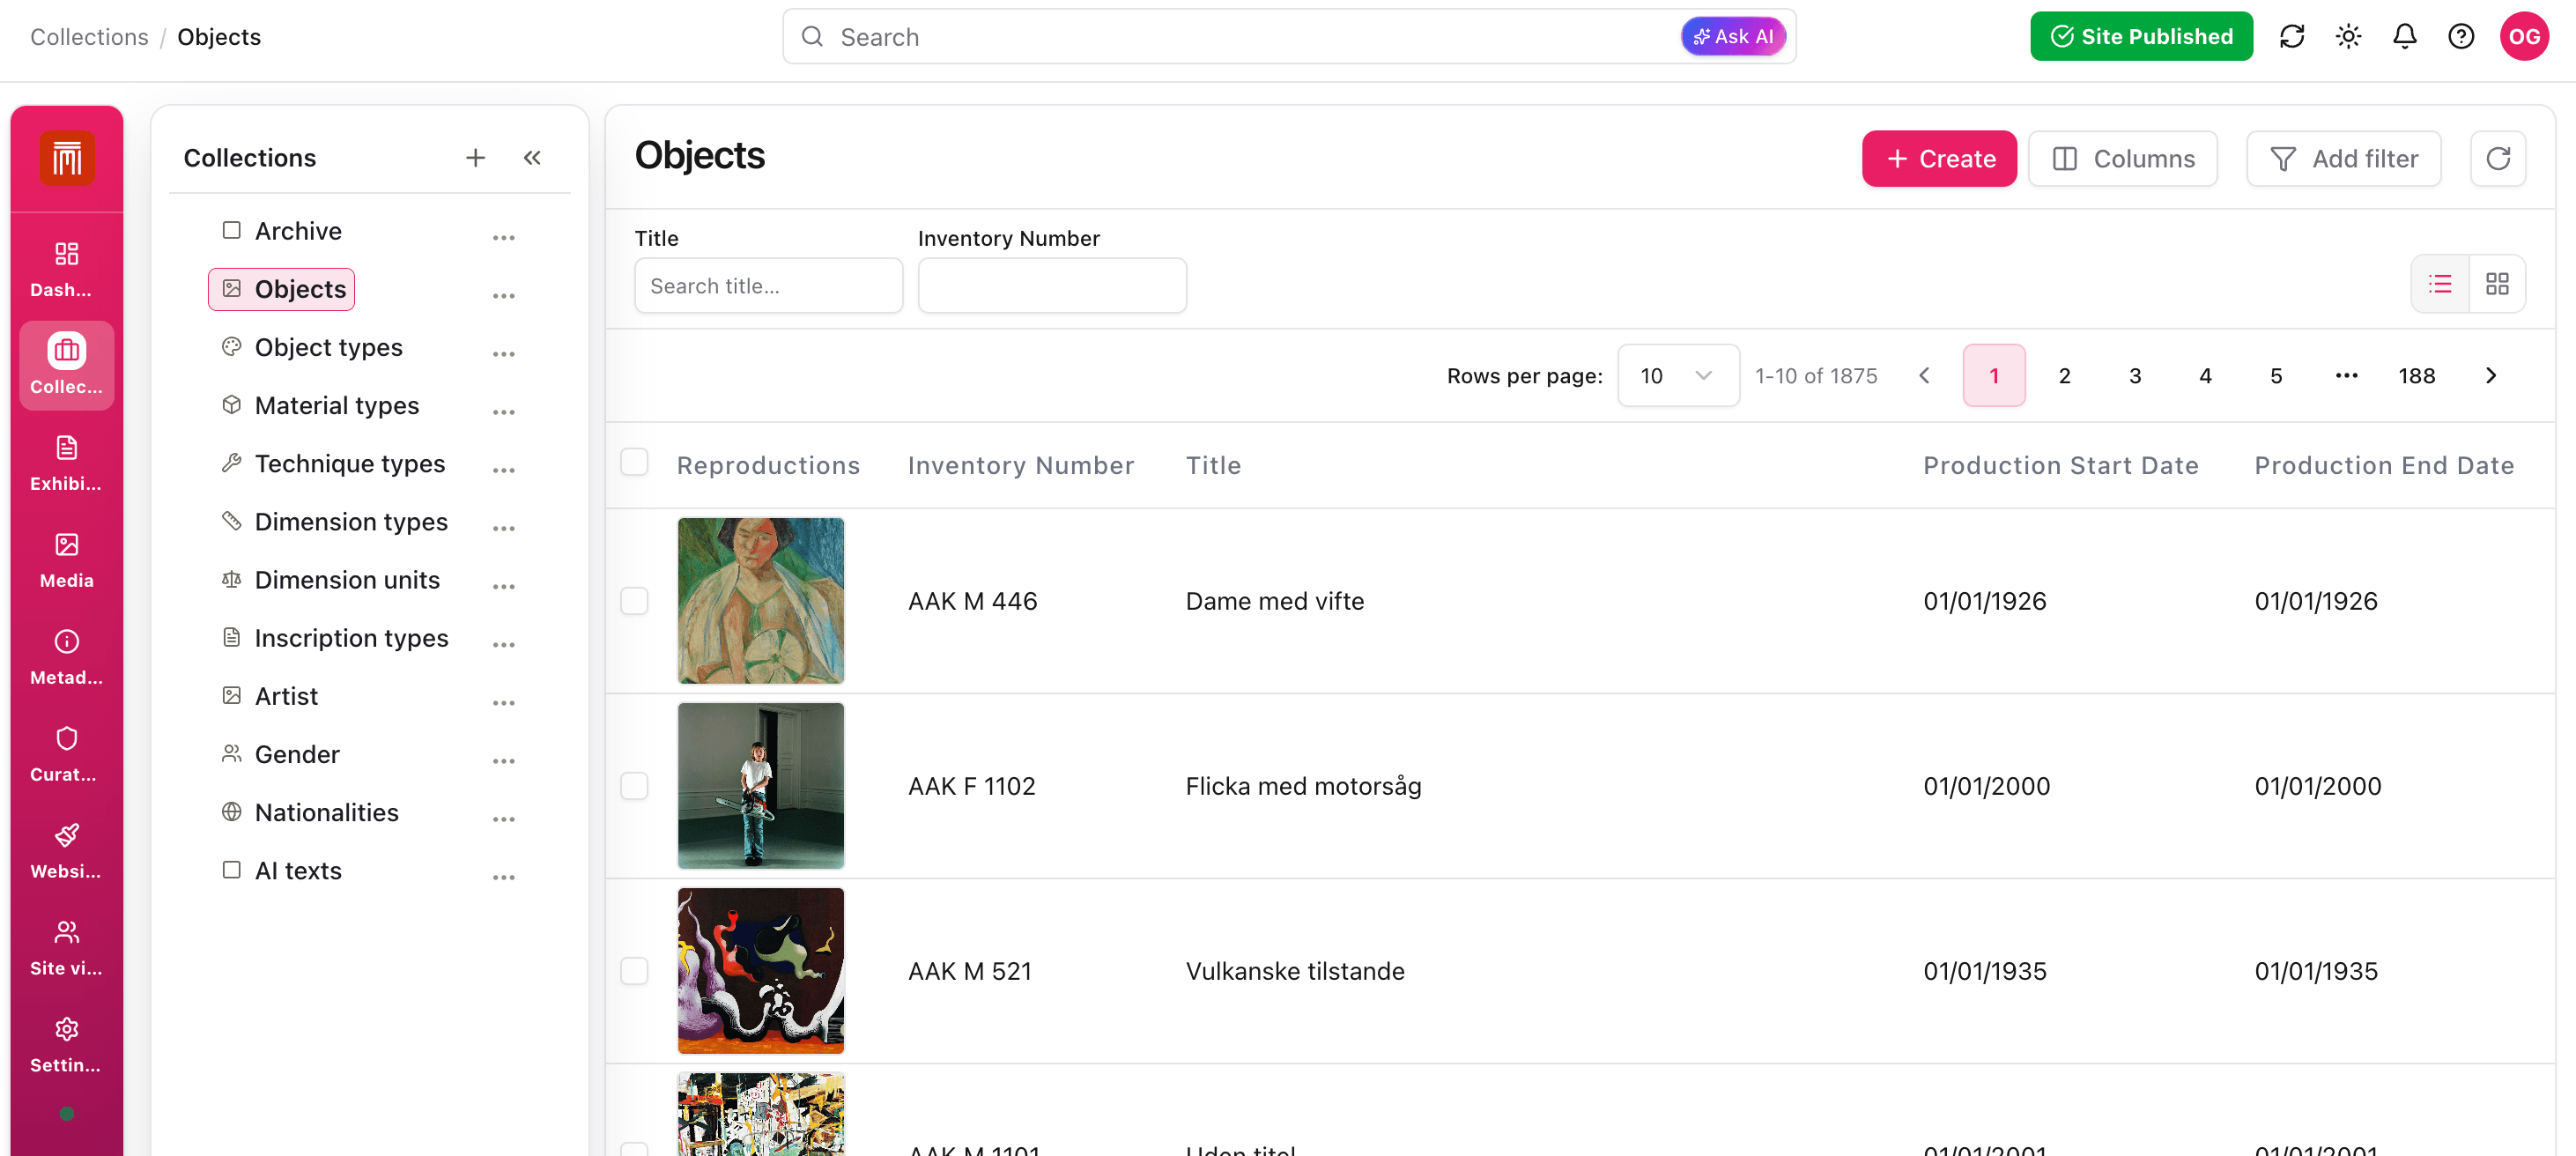Check the Flicka med motorsåg row
This screenshot has width=2576, height=1156.
[634, 786]
